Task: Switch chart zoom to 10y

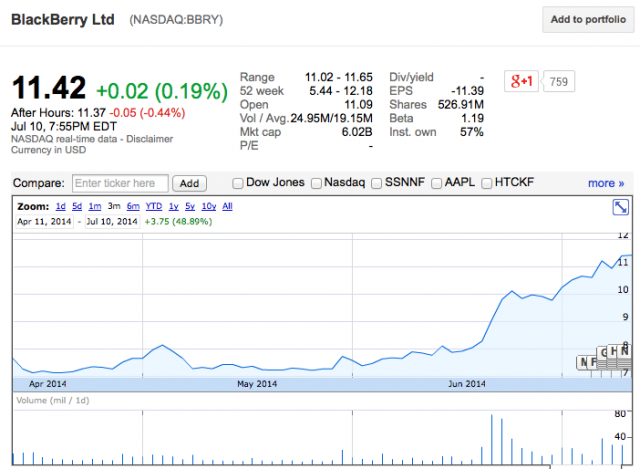Action: pos(209,206)
